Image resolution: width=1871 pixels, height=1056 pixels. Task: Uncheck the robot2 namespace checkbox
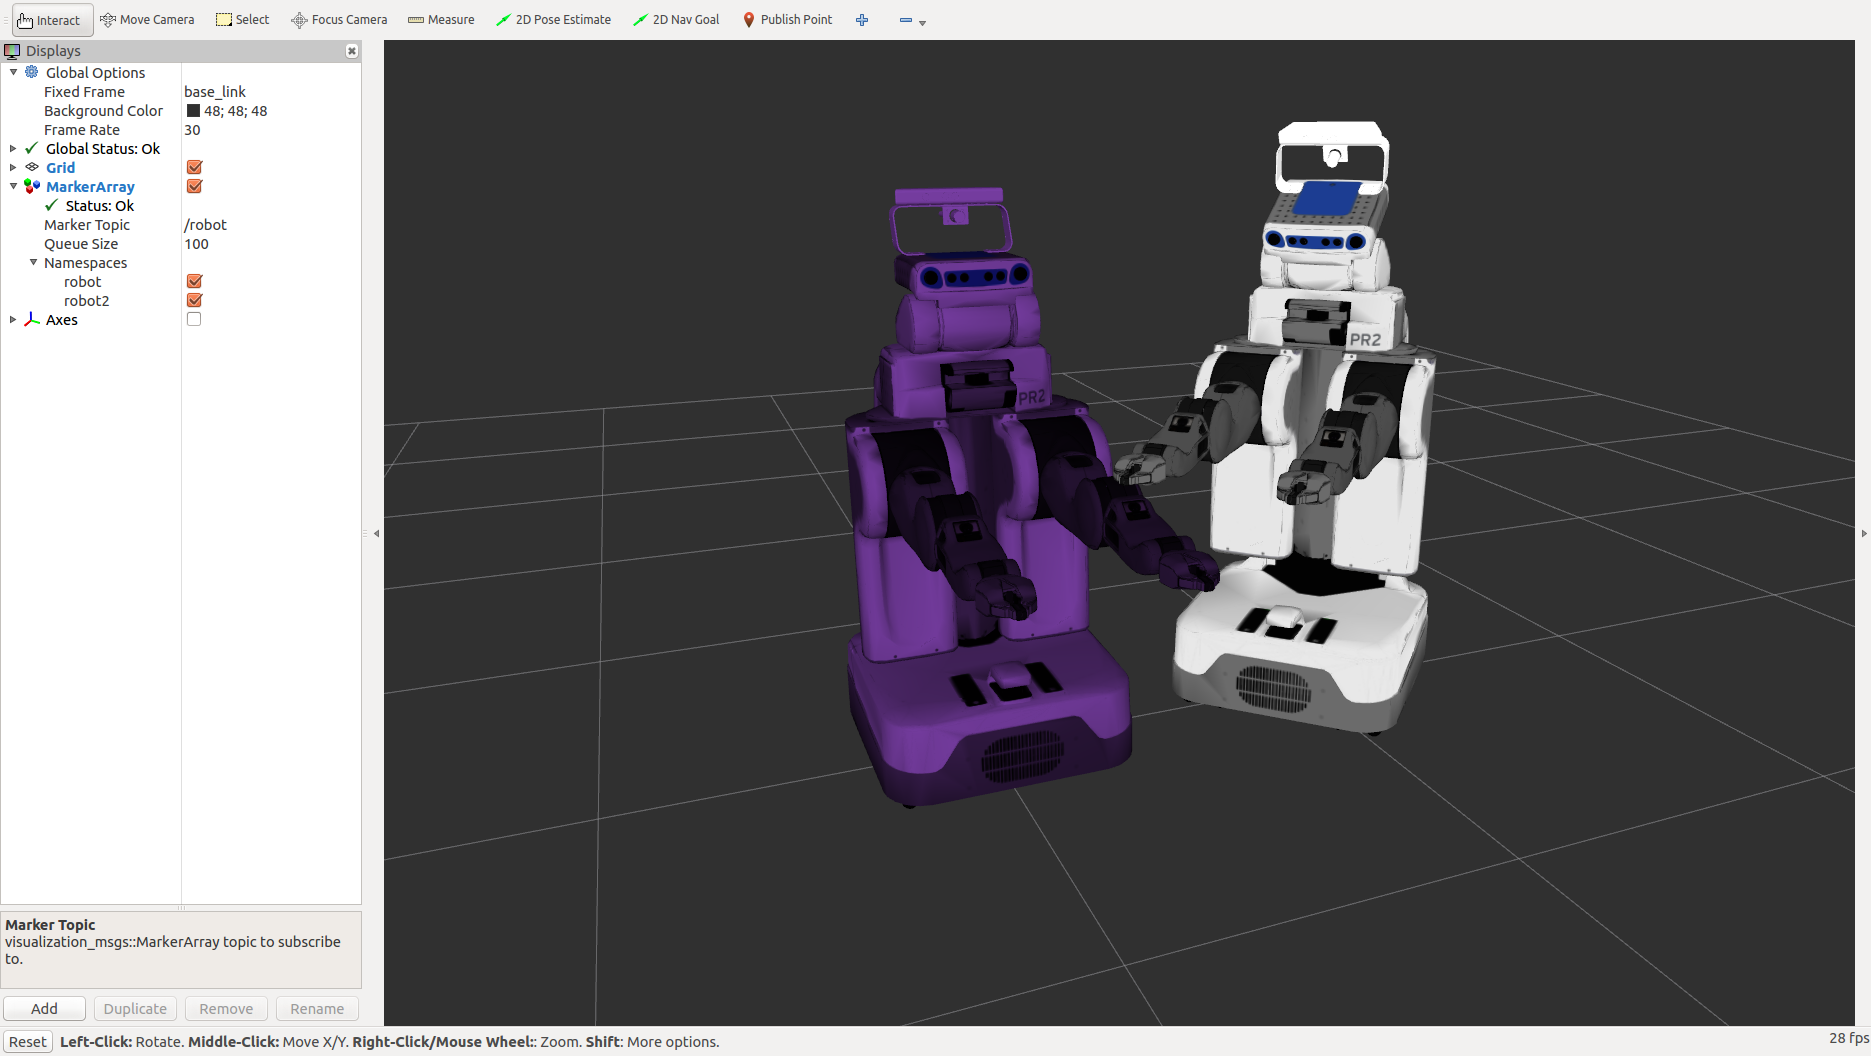194,300
